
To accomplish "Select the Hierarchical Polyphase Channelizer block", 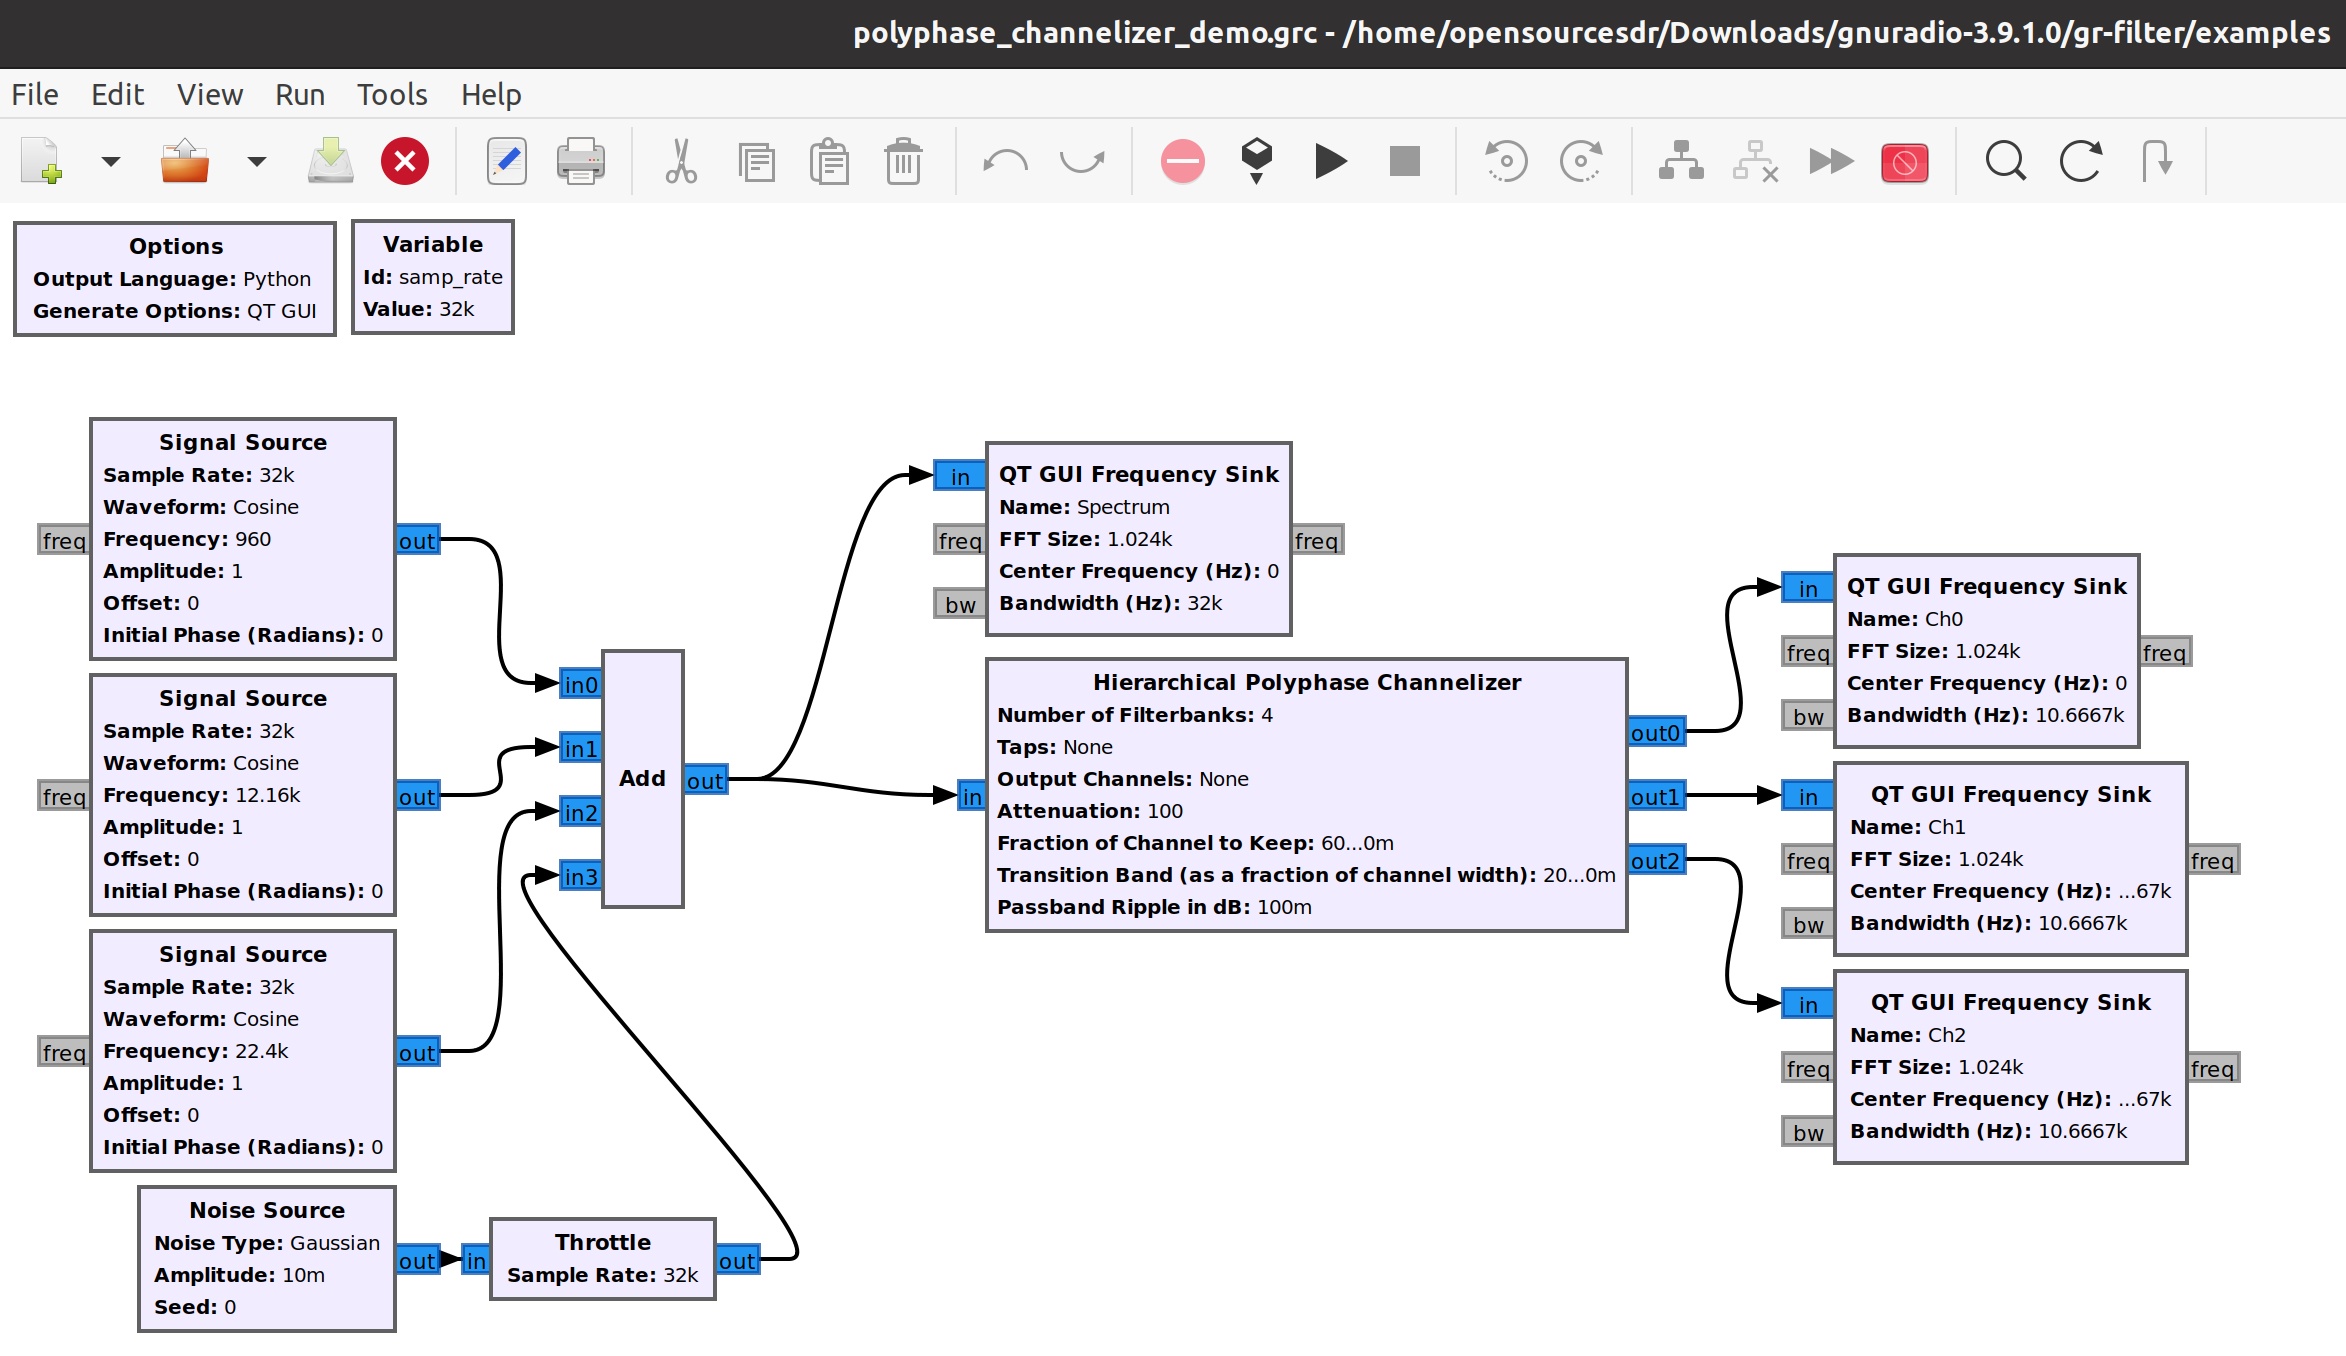I will click(1306, 795).
